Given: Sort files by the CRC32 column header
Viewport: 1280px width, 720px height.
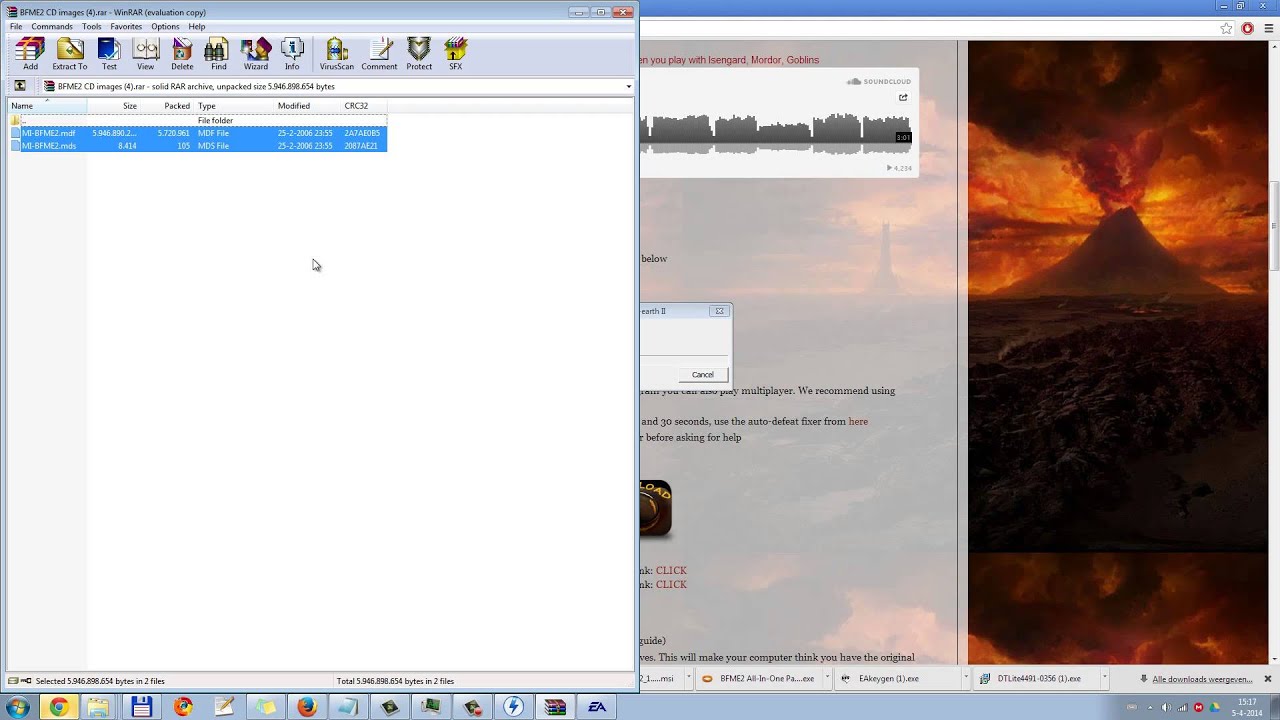Looking at the screenshot, I should [363, 105].
